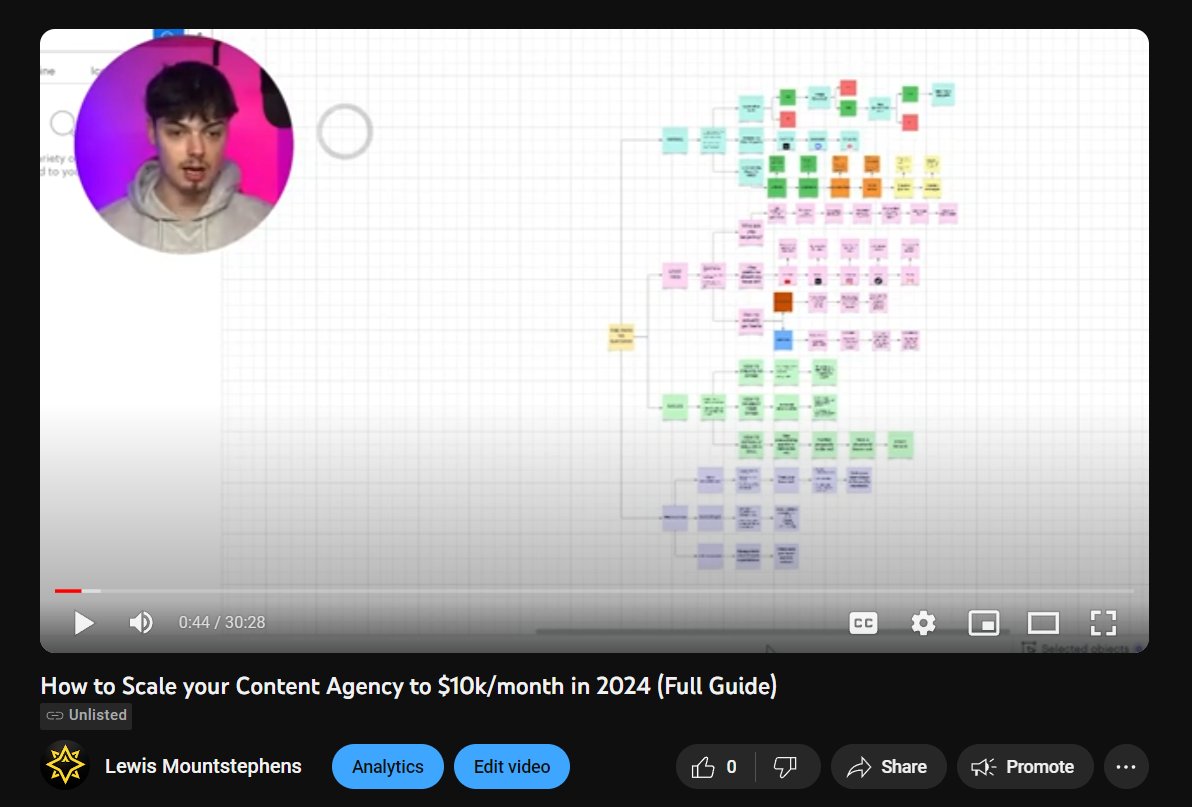Play the video
Screen dimensions: 1192x807
[84, 622]
